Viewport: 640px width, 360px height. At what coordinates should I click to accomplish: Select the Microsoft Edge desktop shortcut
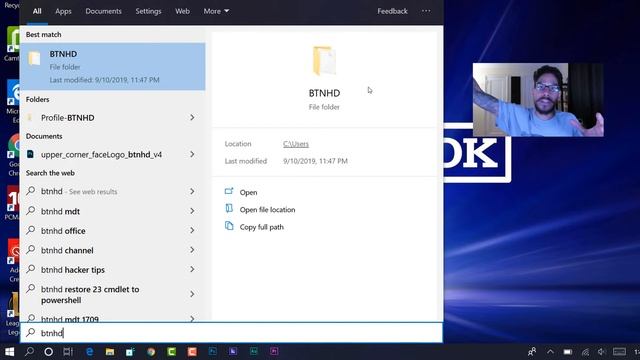(13, 101)
